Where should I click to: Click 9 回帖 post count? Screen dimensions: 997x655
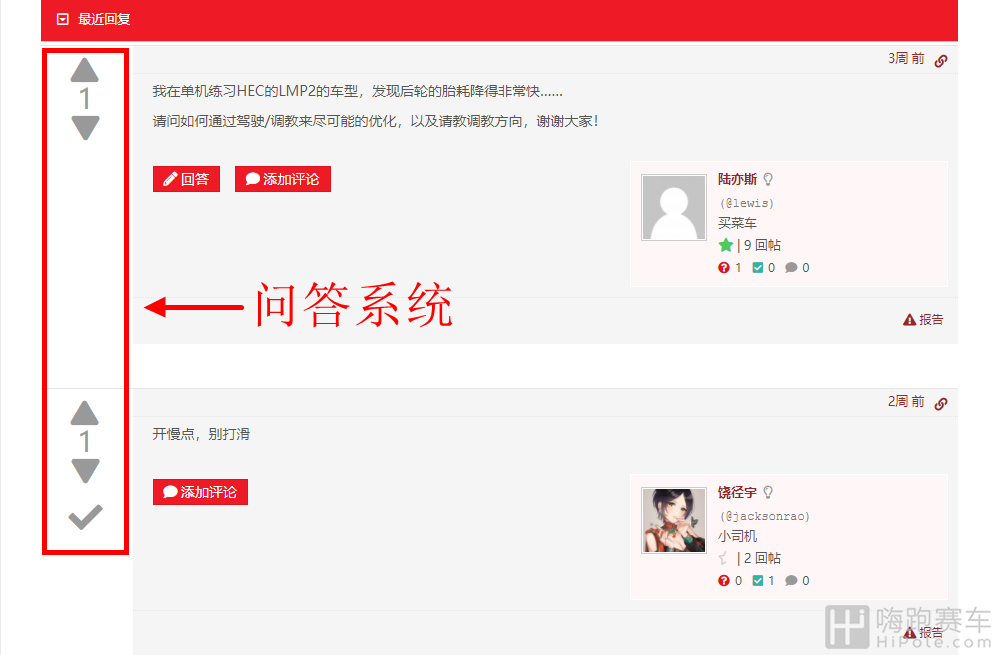click(762, 245)
